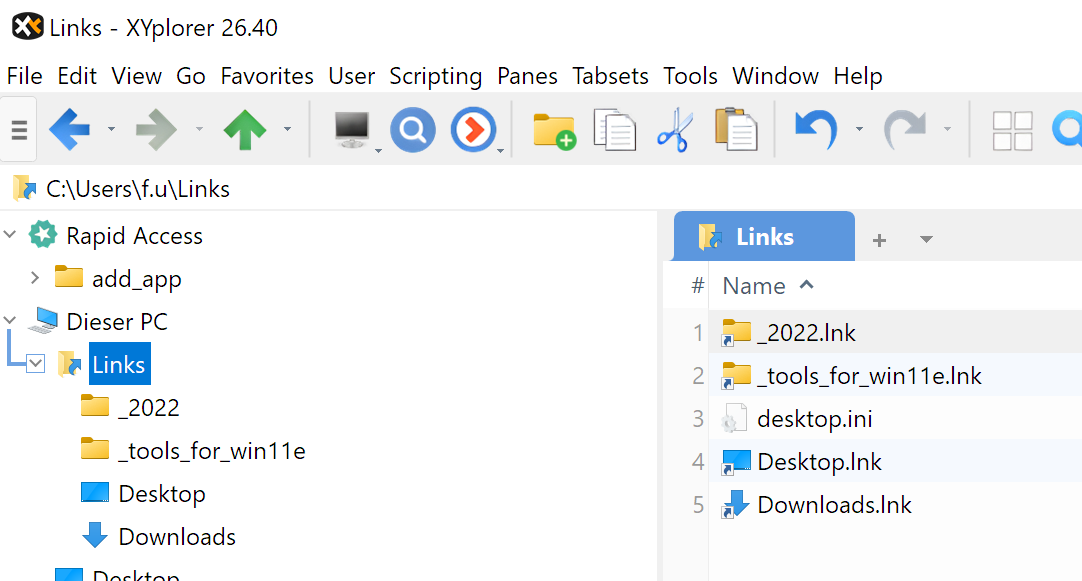This screenshot has width=1082, height=581.
Task: Open the hamburger menu on the toolbar left
Action: [x=18, y=130]
